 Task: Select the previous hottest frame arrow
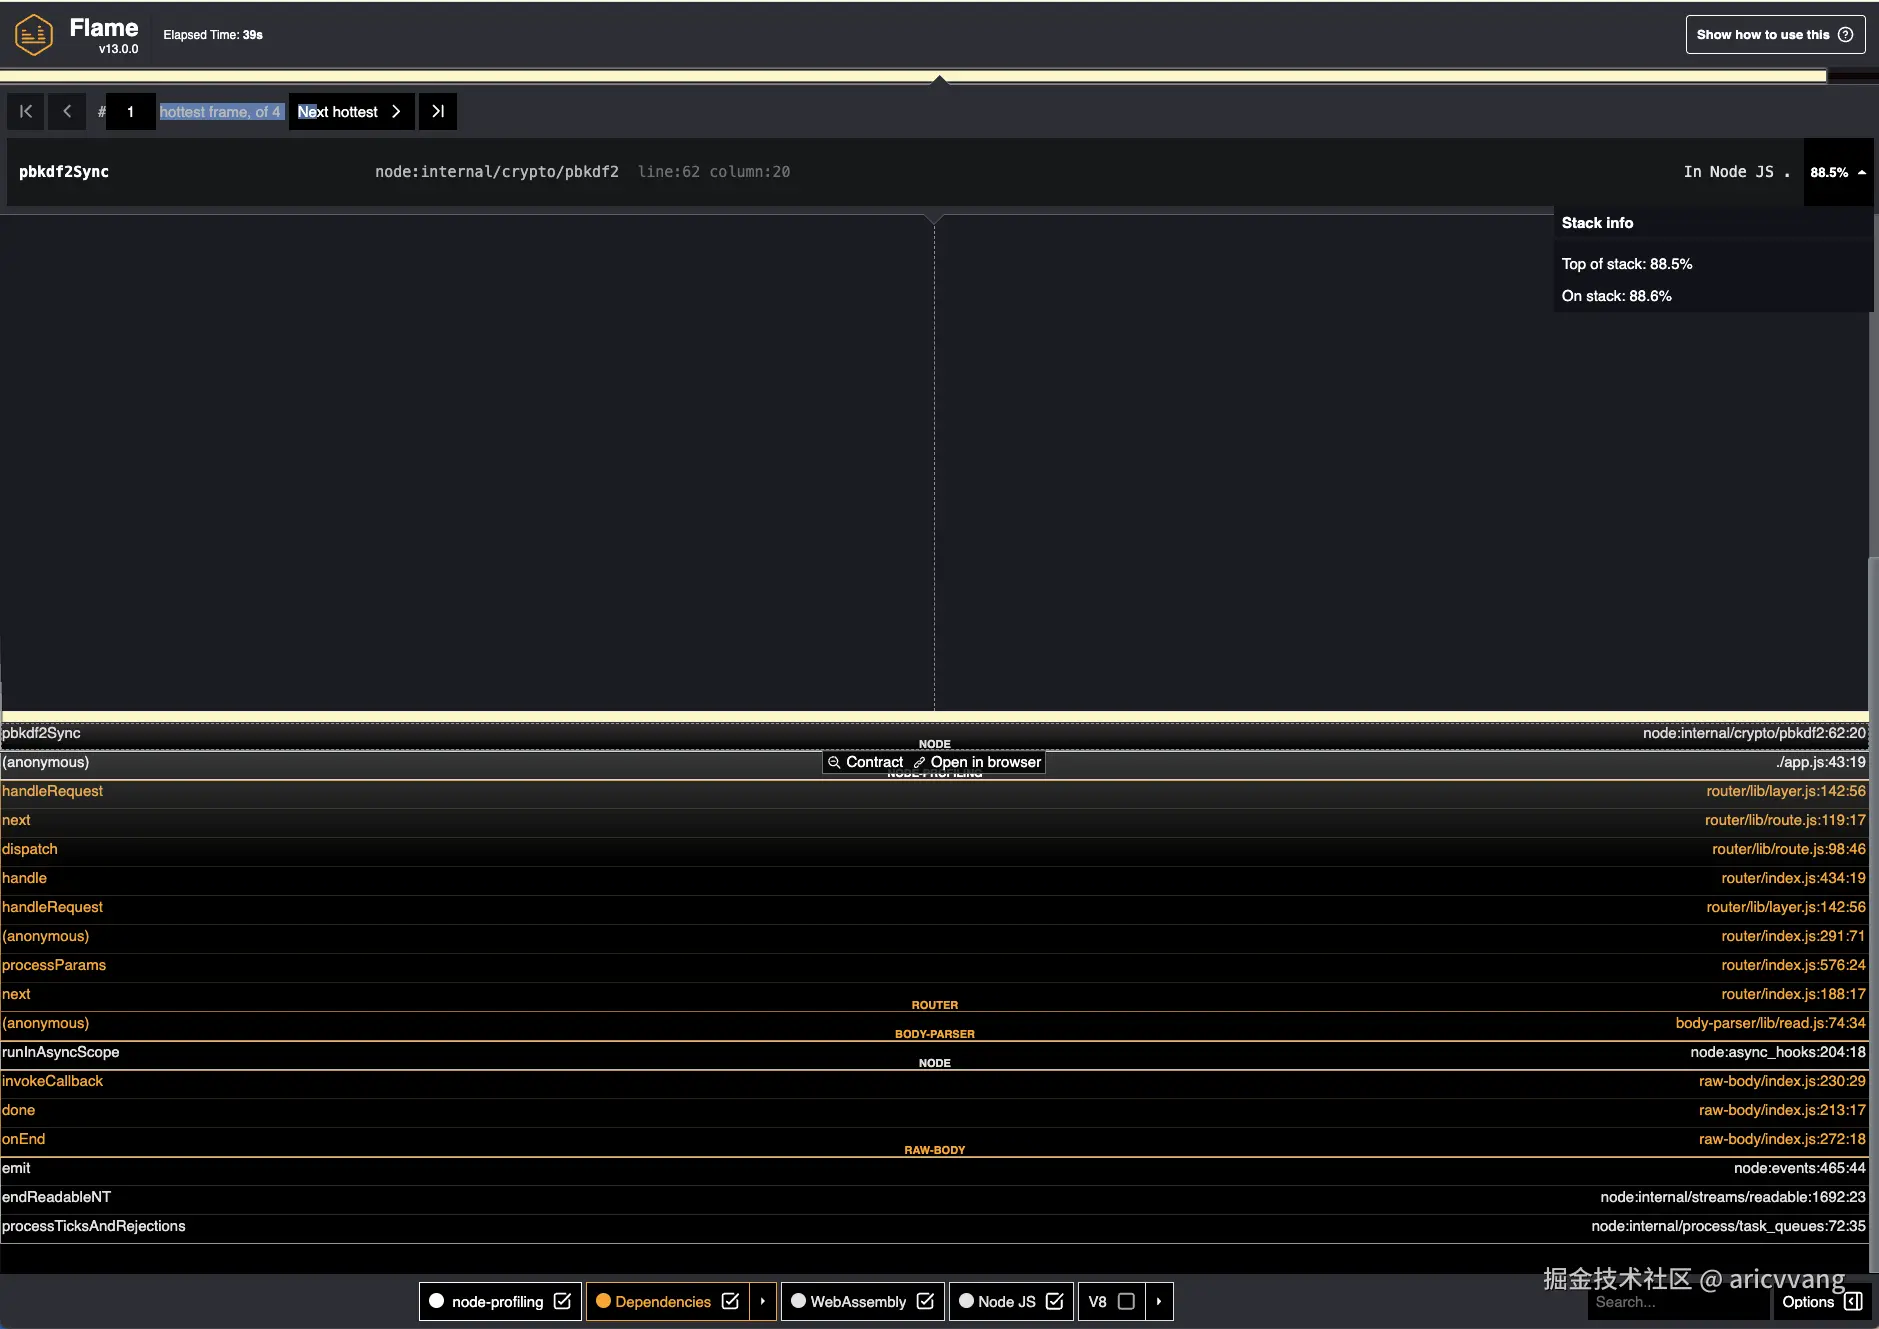pyautogui.click(x=66, y=111)
